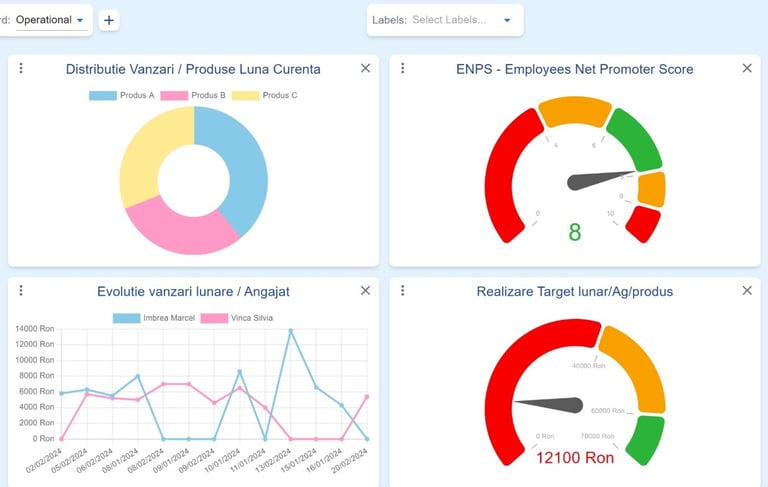This screenshot has width=768, height=487.
Task: Add a new dashboard with plus button
Action: point(109,20)
